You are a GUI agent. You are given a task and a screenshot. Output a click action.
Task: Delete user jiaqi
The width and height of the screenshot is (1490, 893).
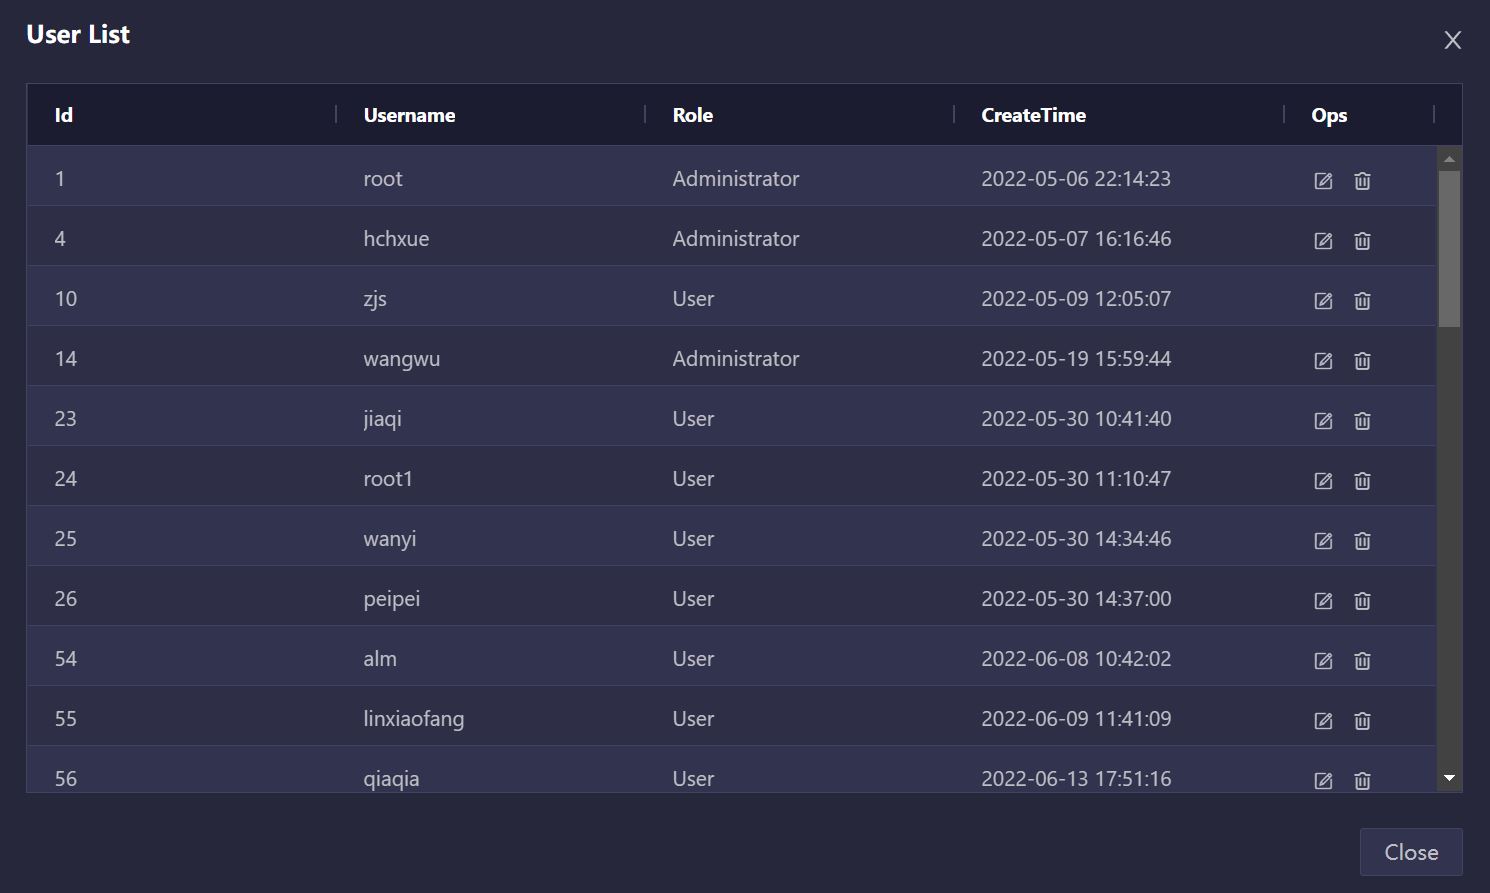click(1362, 421)
